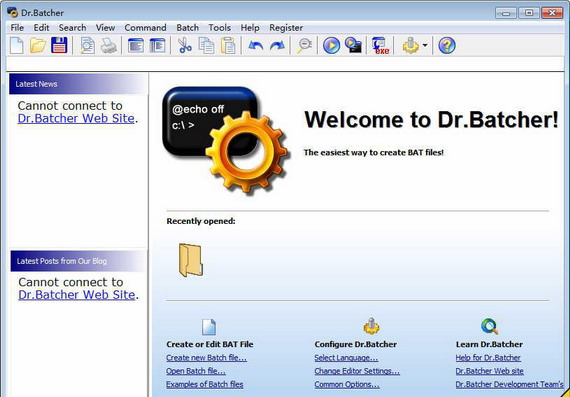
Task: Click the Save floppy disk icon
Action: pyautogui.click(x=59, y=46)
